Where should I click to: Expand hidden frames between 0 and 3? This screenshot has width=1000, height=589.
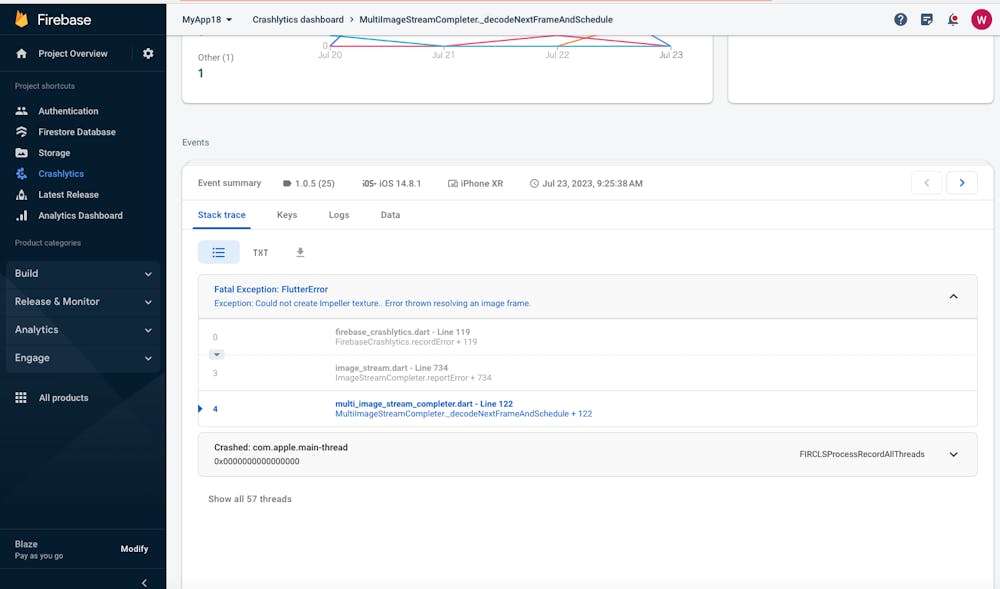pos(217,354)
